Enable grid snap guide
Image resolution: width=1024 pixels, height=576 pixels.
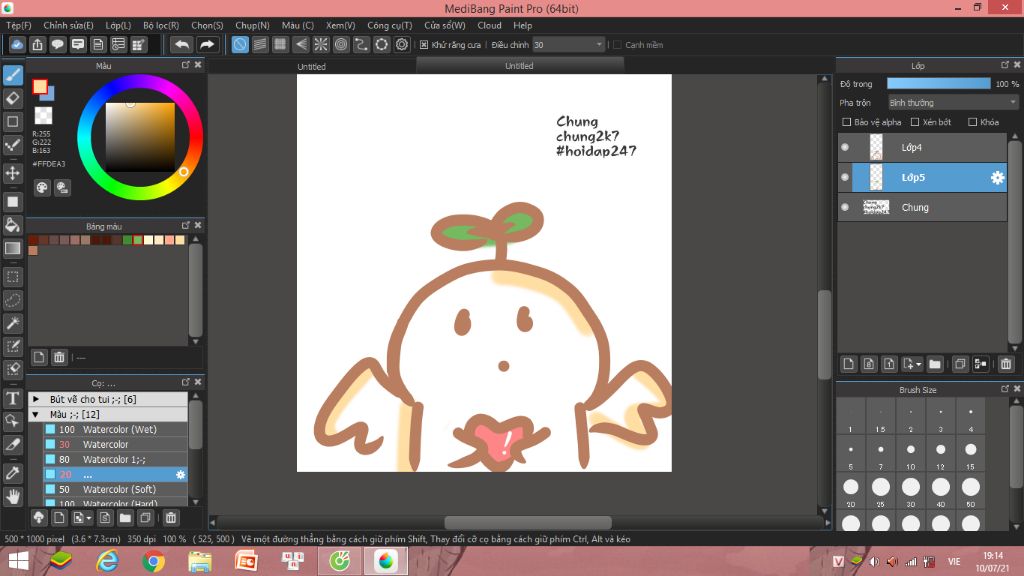(280, 44)
